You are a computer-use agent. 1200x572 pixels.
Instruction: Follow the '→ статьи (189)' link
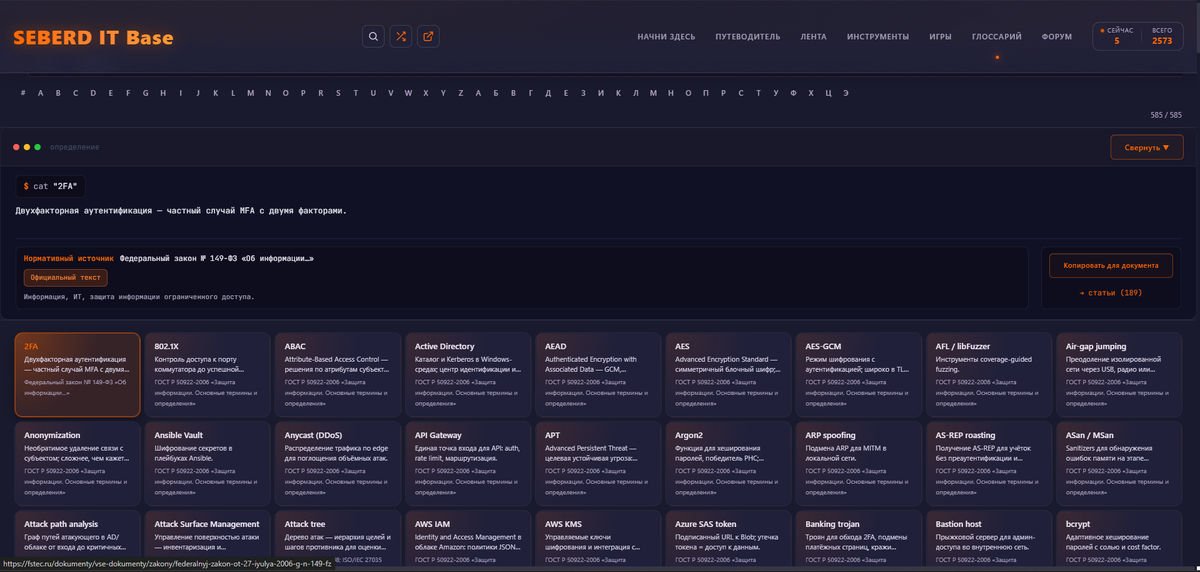click(x=1110, y=293)
